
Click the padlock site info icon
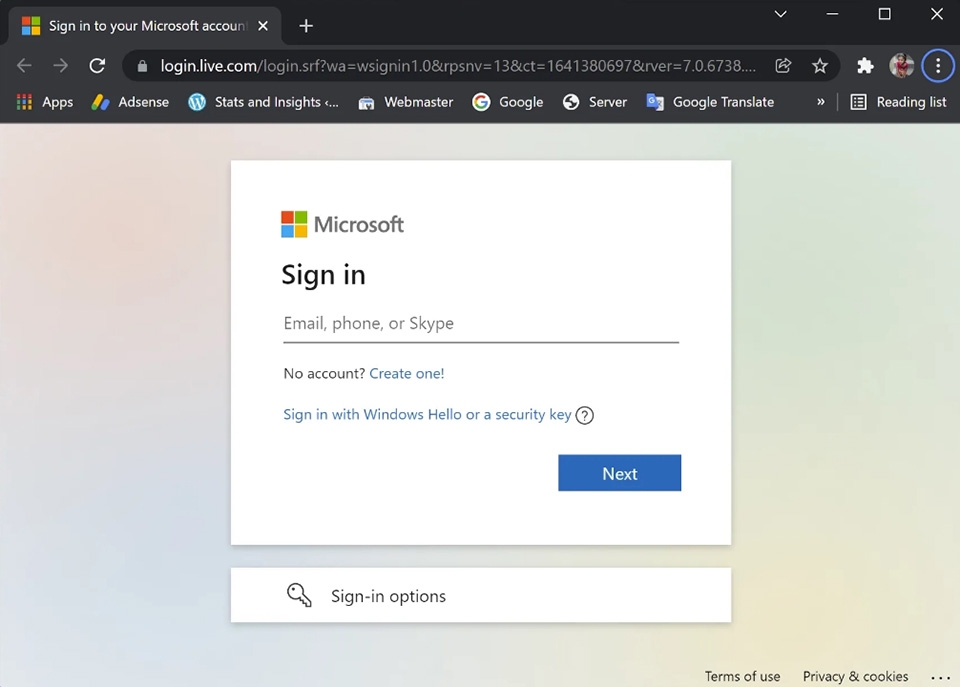coord(142,66)
